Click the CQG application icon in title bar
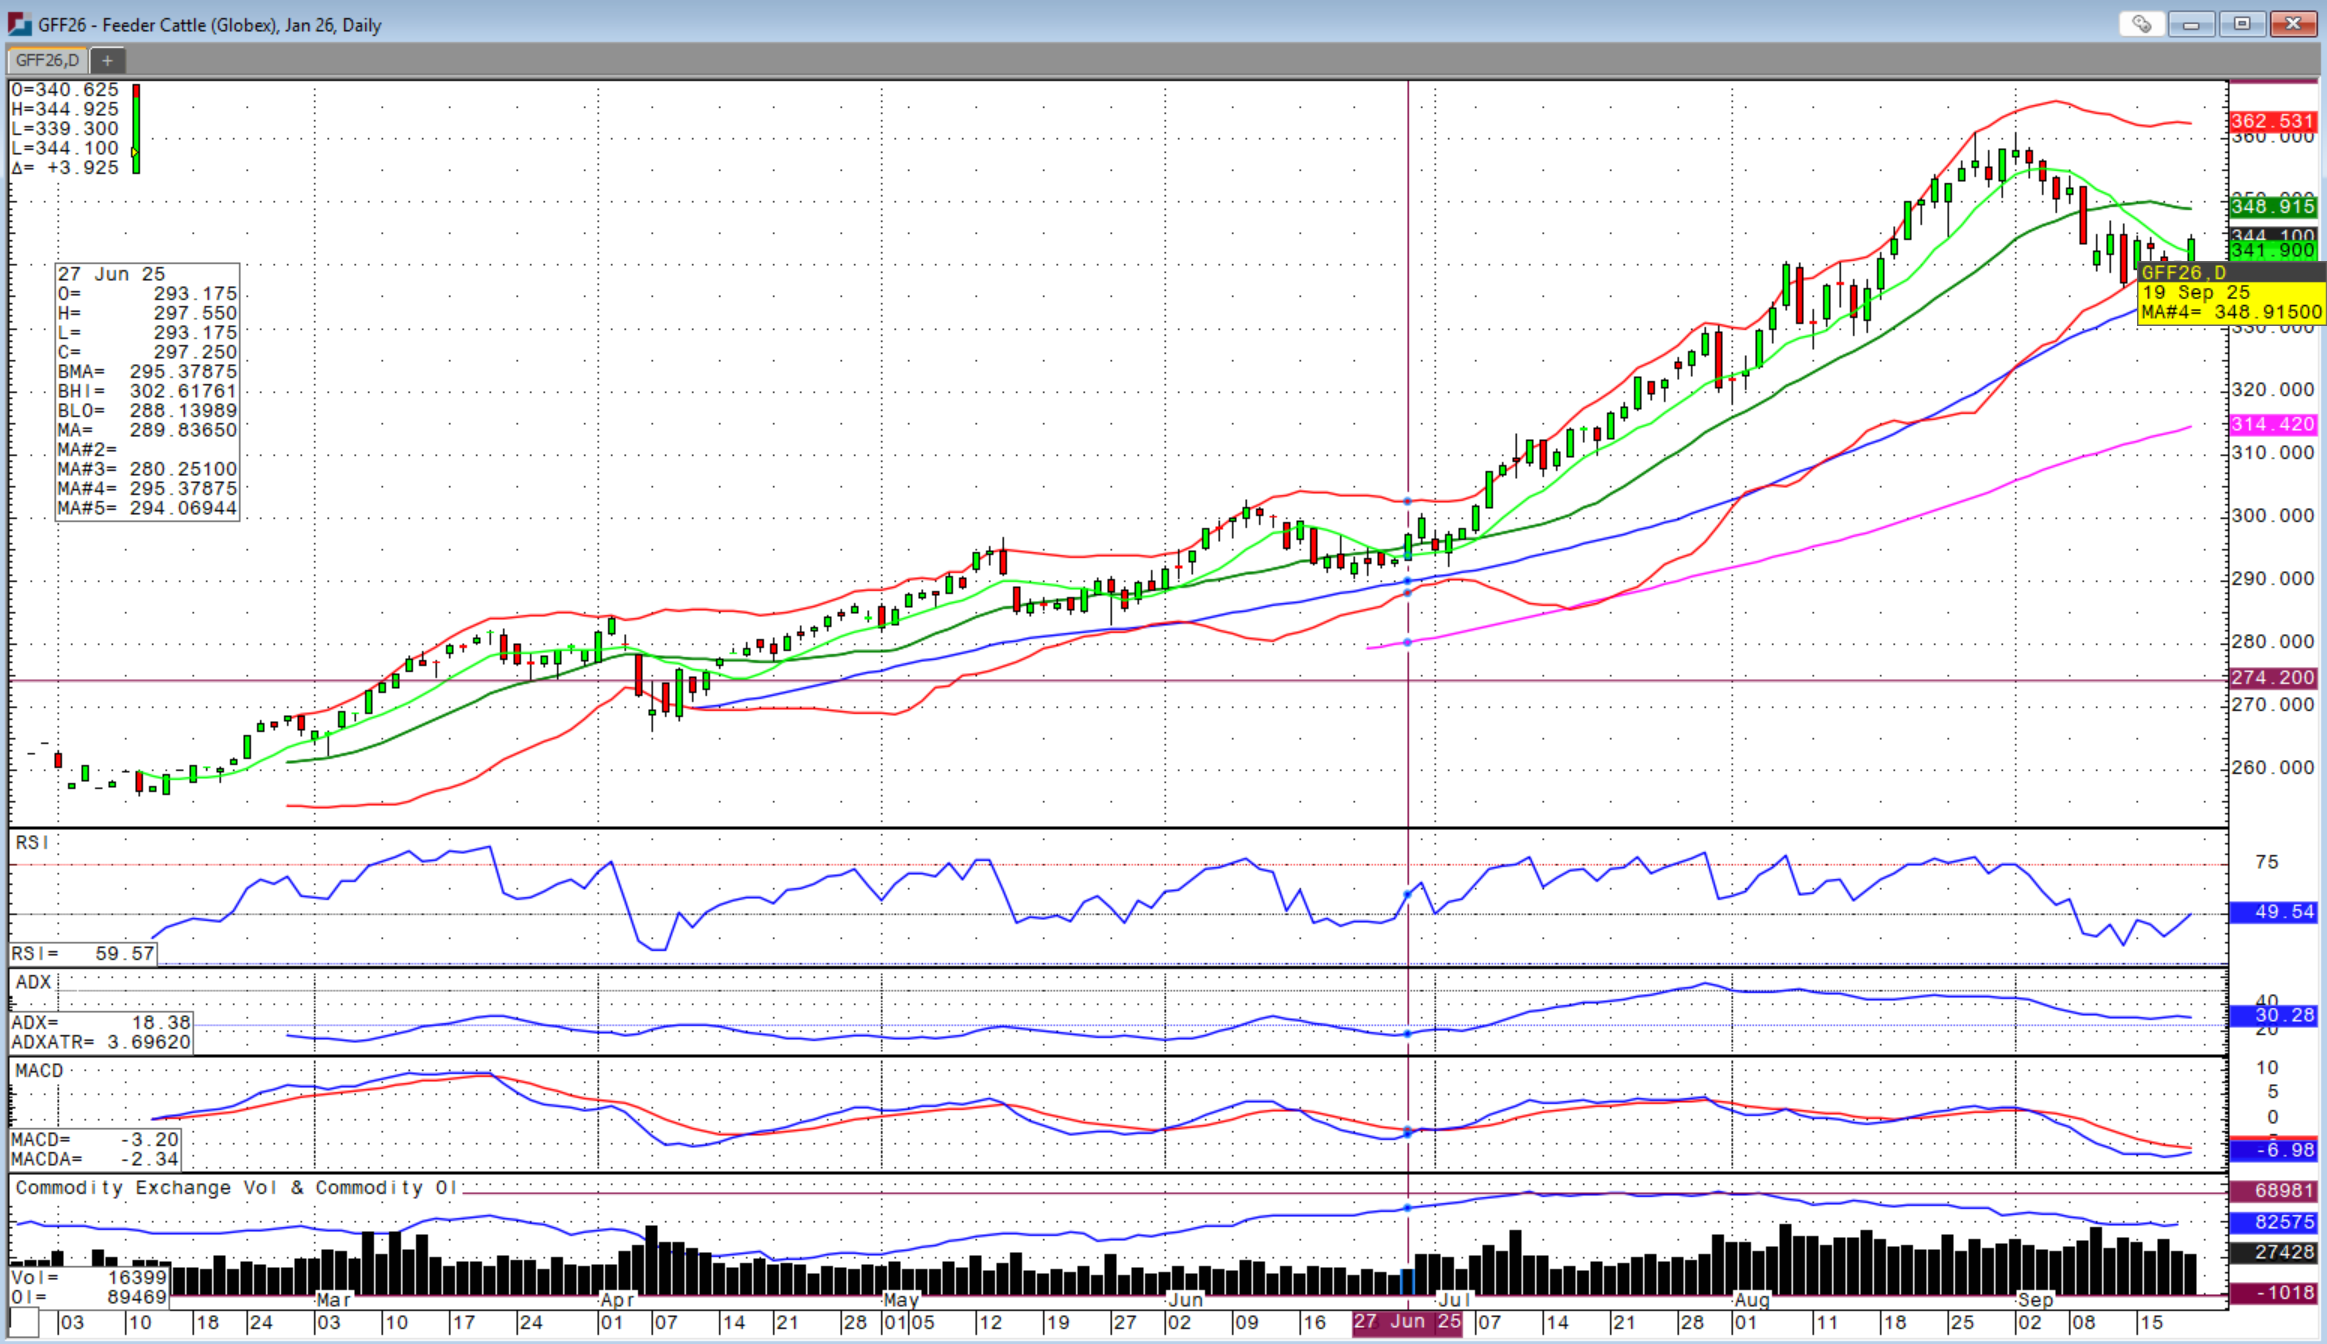This screenshot has width=2327, height=1344. (x=19, y=24)
